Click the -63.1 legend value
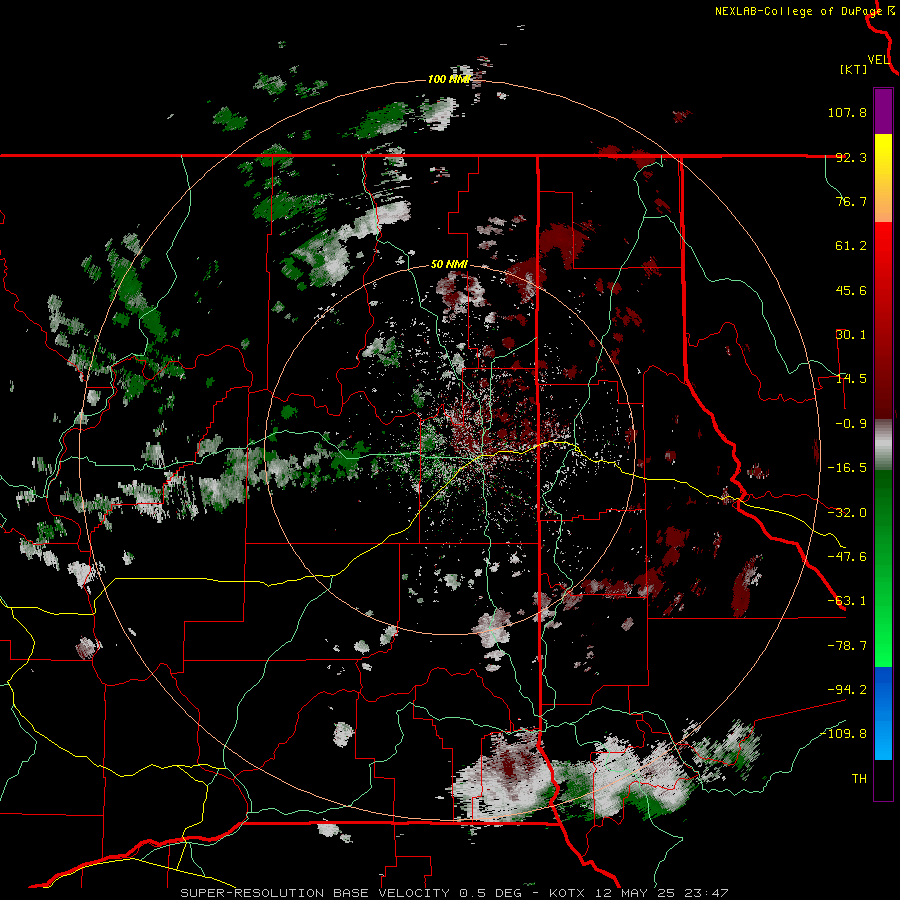 (x=847, y=601)
